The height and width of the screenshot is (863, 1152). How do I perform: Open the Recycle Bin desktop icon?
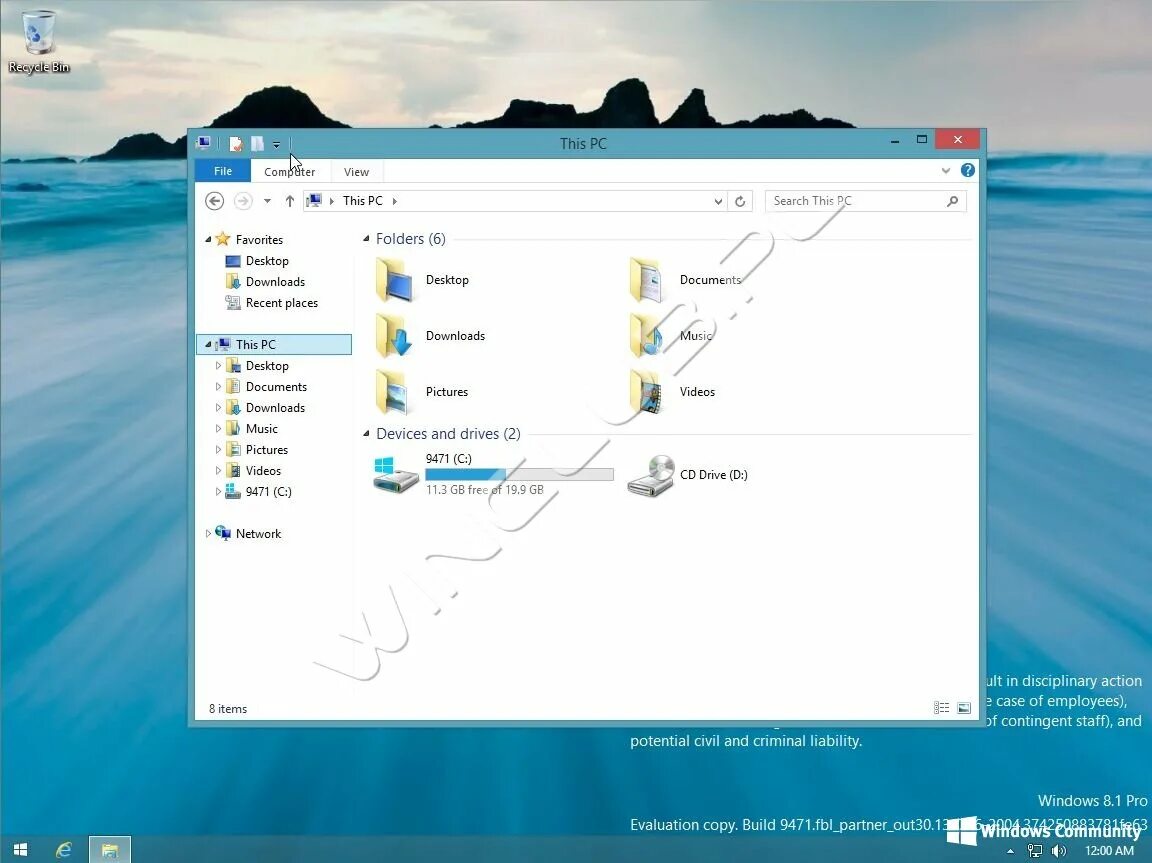tap(38, 42)
